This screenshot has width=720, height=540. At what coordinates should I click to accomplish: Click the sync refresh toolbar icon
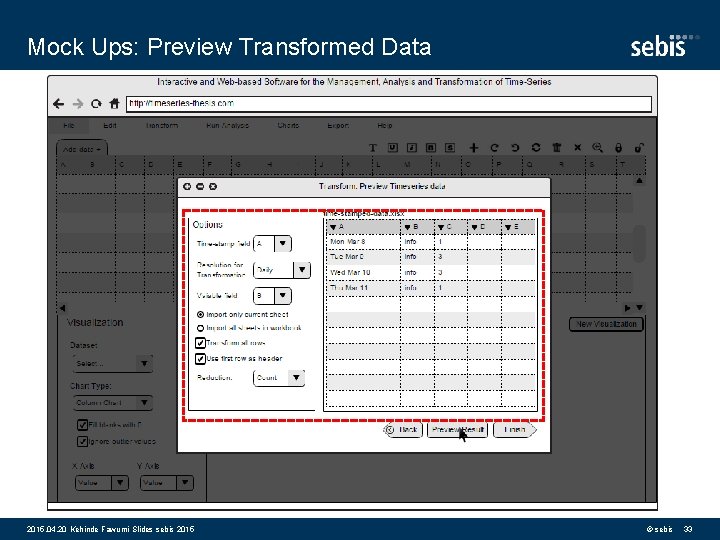tap(536, 147)
